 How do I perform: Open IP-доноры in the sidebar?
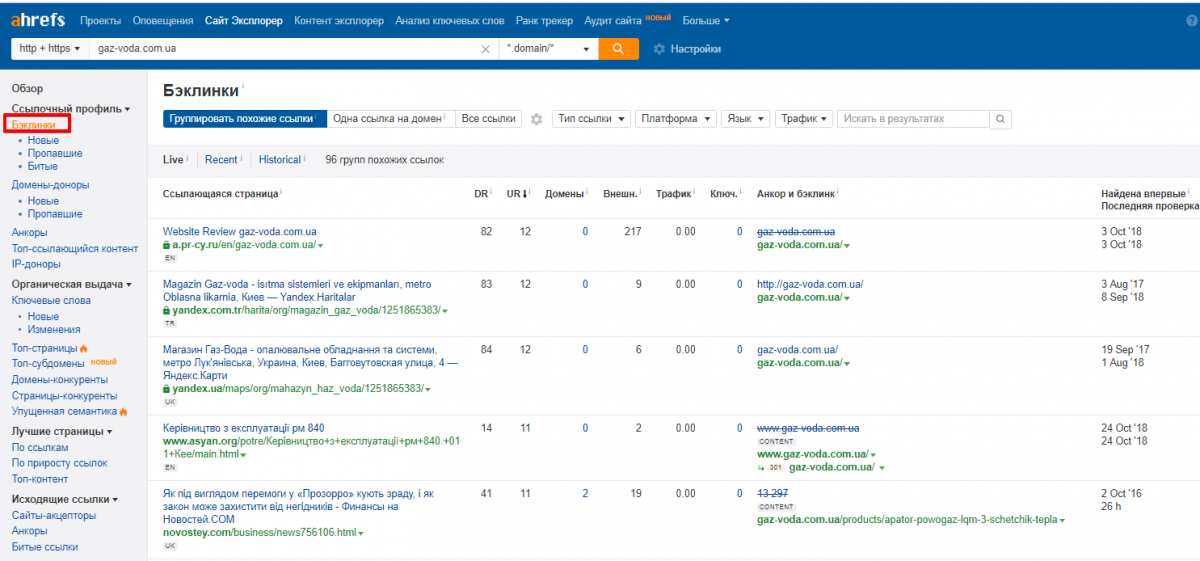36,265
